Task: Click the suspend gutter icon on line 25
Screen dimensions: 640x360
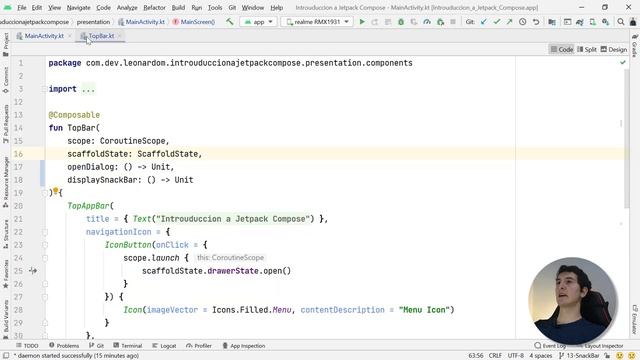Action: [33, 270]
